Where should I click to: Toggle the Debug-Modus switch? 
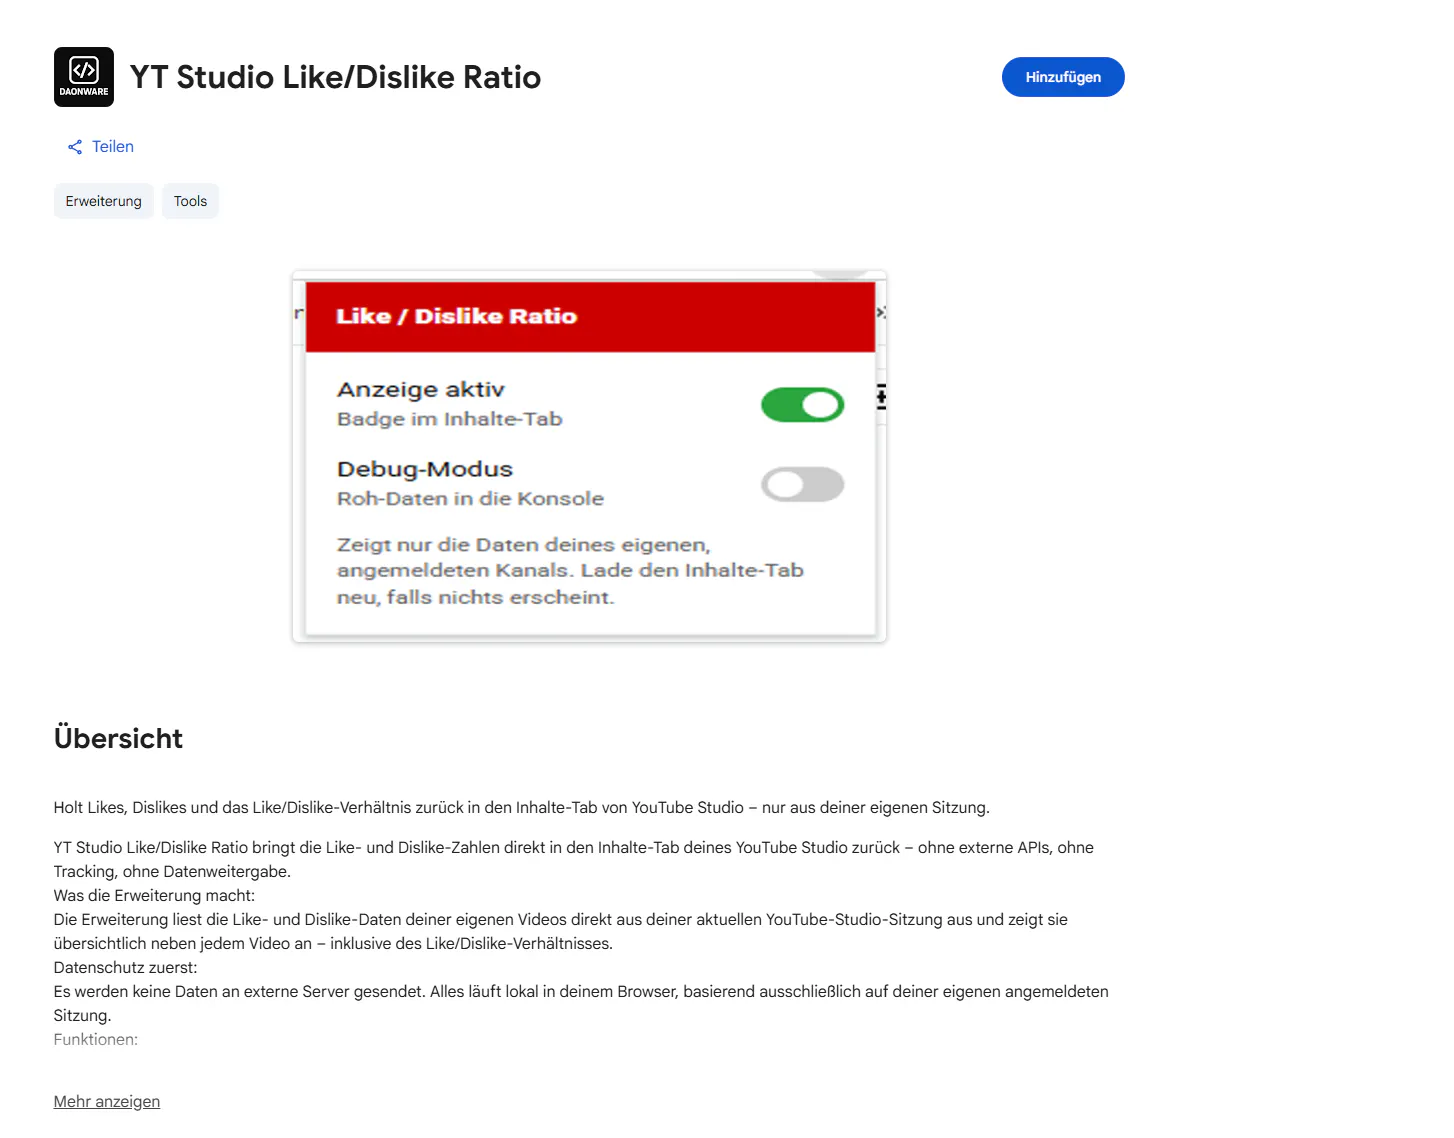click(802, 485)
